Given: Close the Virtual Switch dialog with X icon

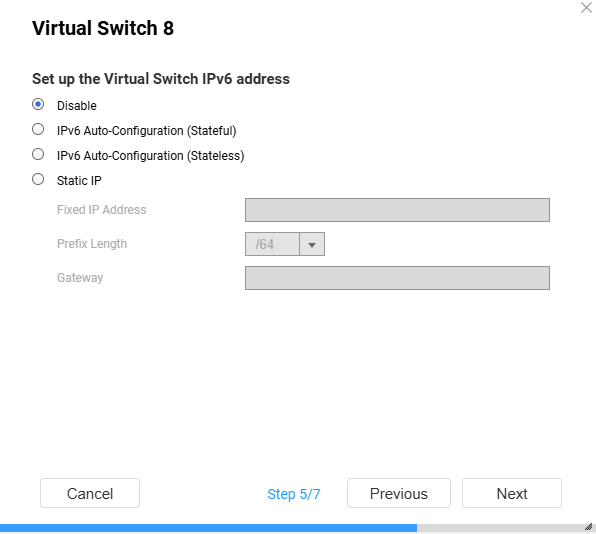Looking at the screenshot, I should point(586,8).
